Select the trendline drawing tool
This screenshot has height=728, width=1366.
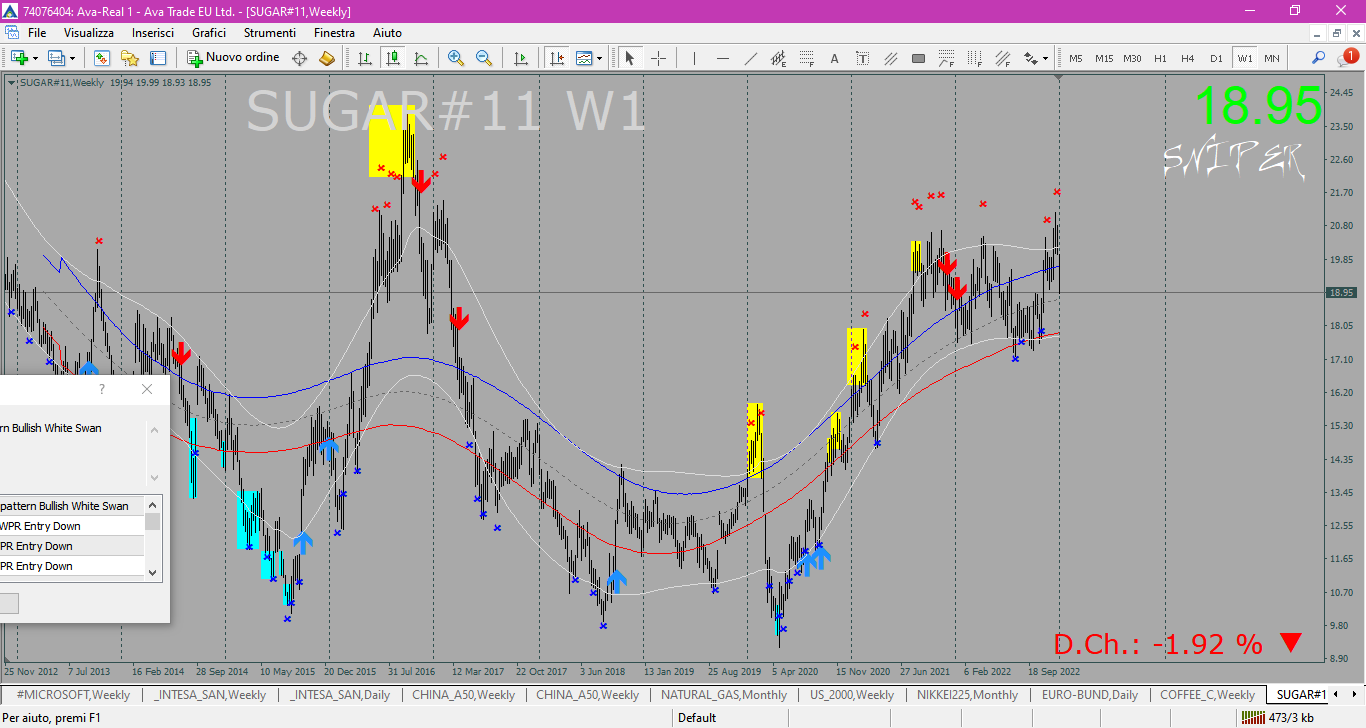click(750, 58)
